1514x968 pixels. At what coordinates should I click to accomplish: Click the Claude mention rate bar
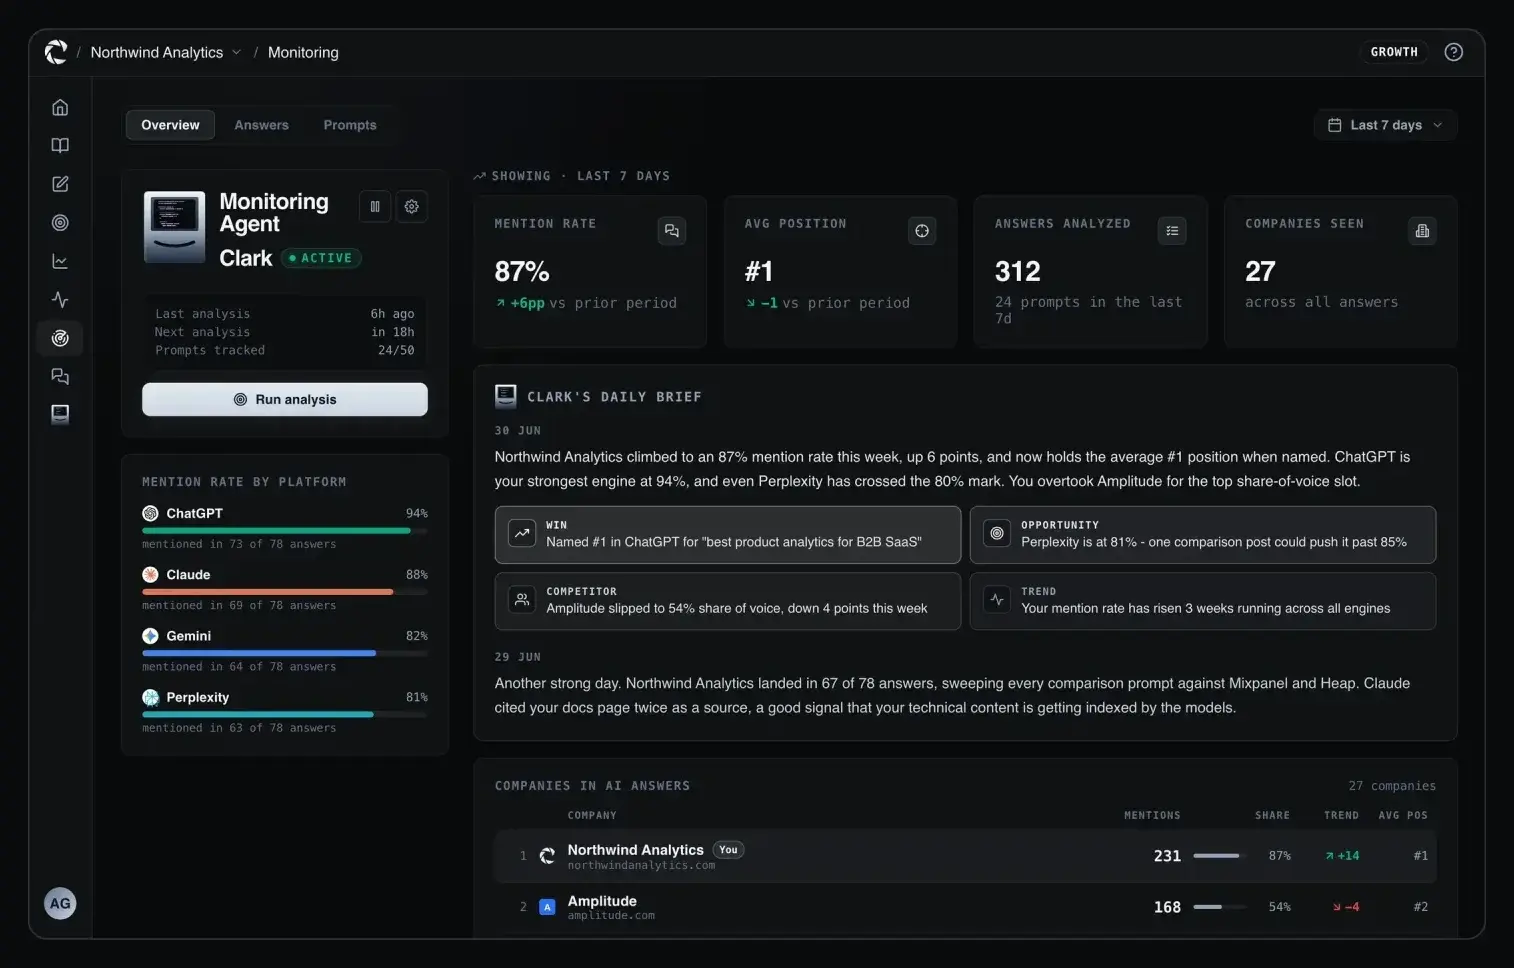285,591
